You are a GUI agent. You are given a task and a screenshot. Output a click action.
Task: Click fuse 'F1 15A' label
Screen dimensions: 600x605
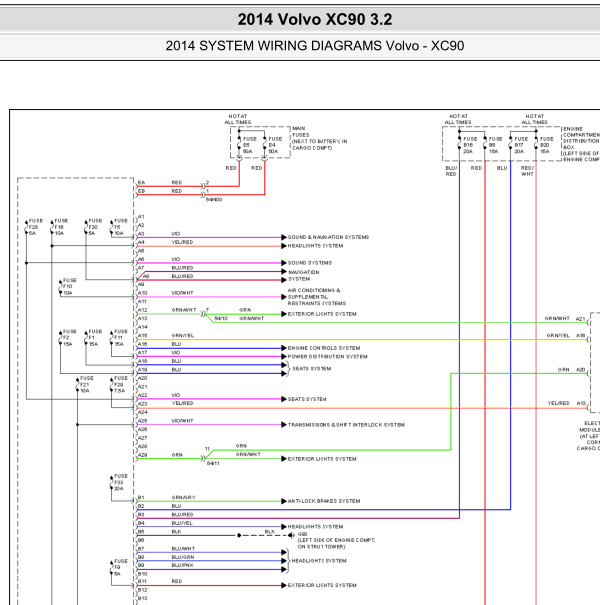(95, 338)
